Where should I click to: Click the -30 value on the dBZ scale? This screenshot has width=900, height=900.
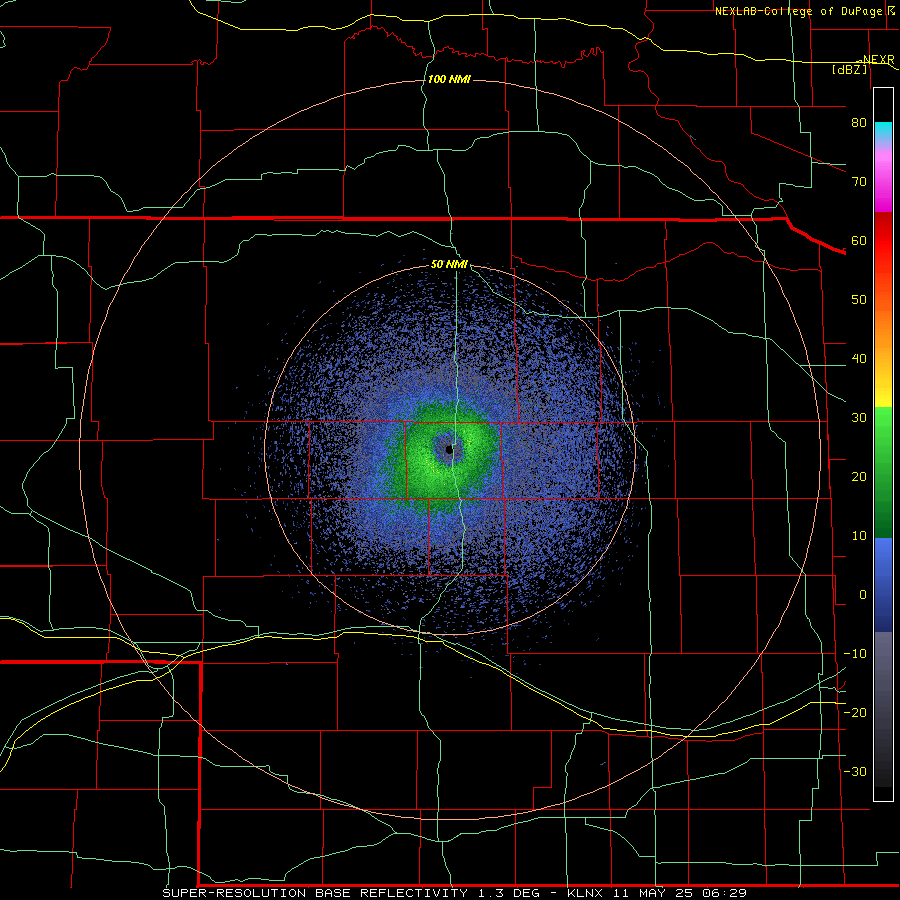(x=855, y=771)
